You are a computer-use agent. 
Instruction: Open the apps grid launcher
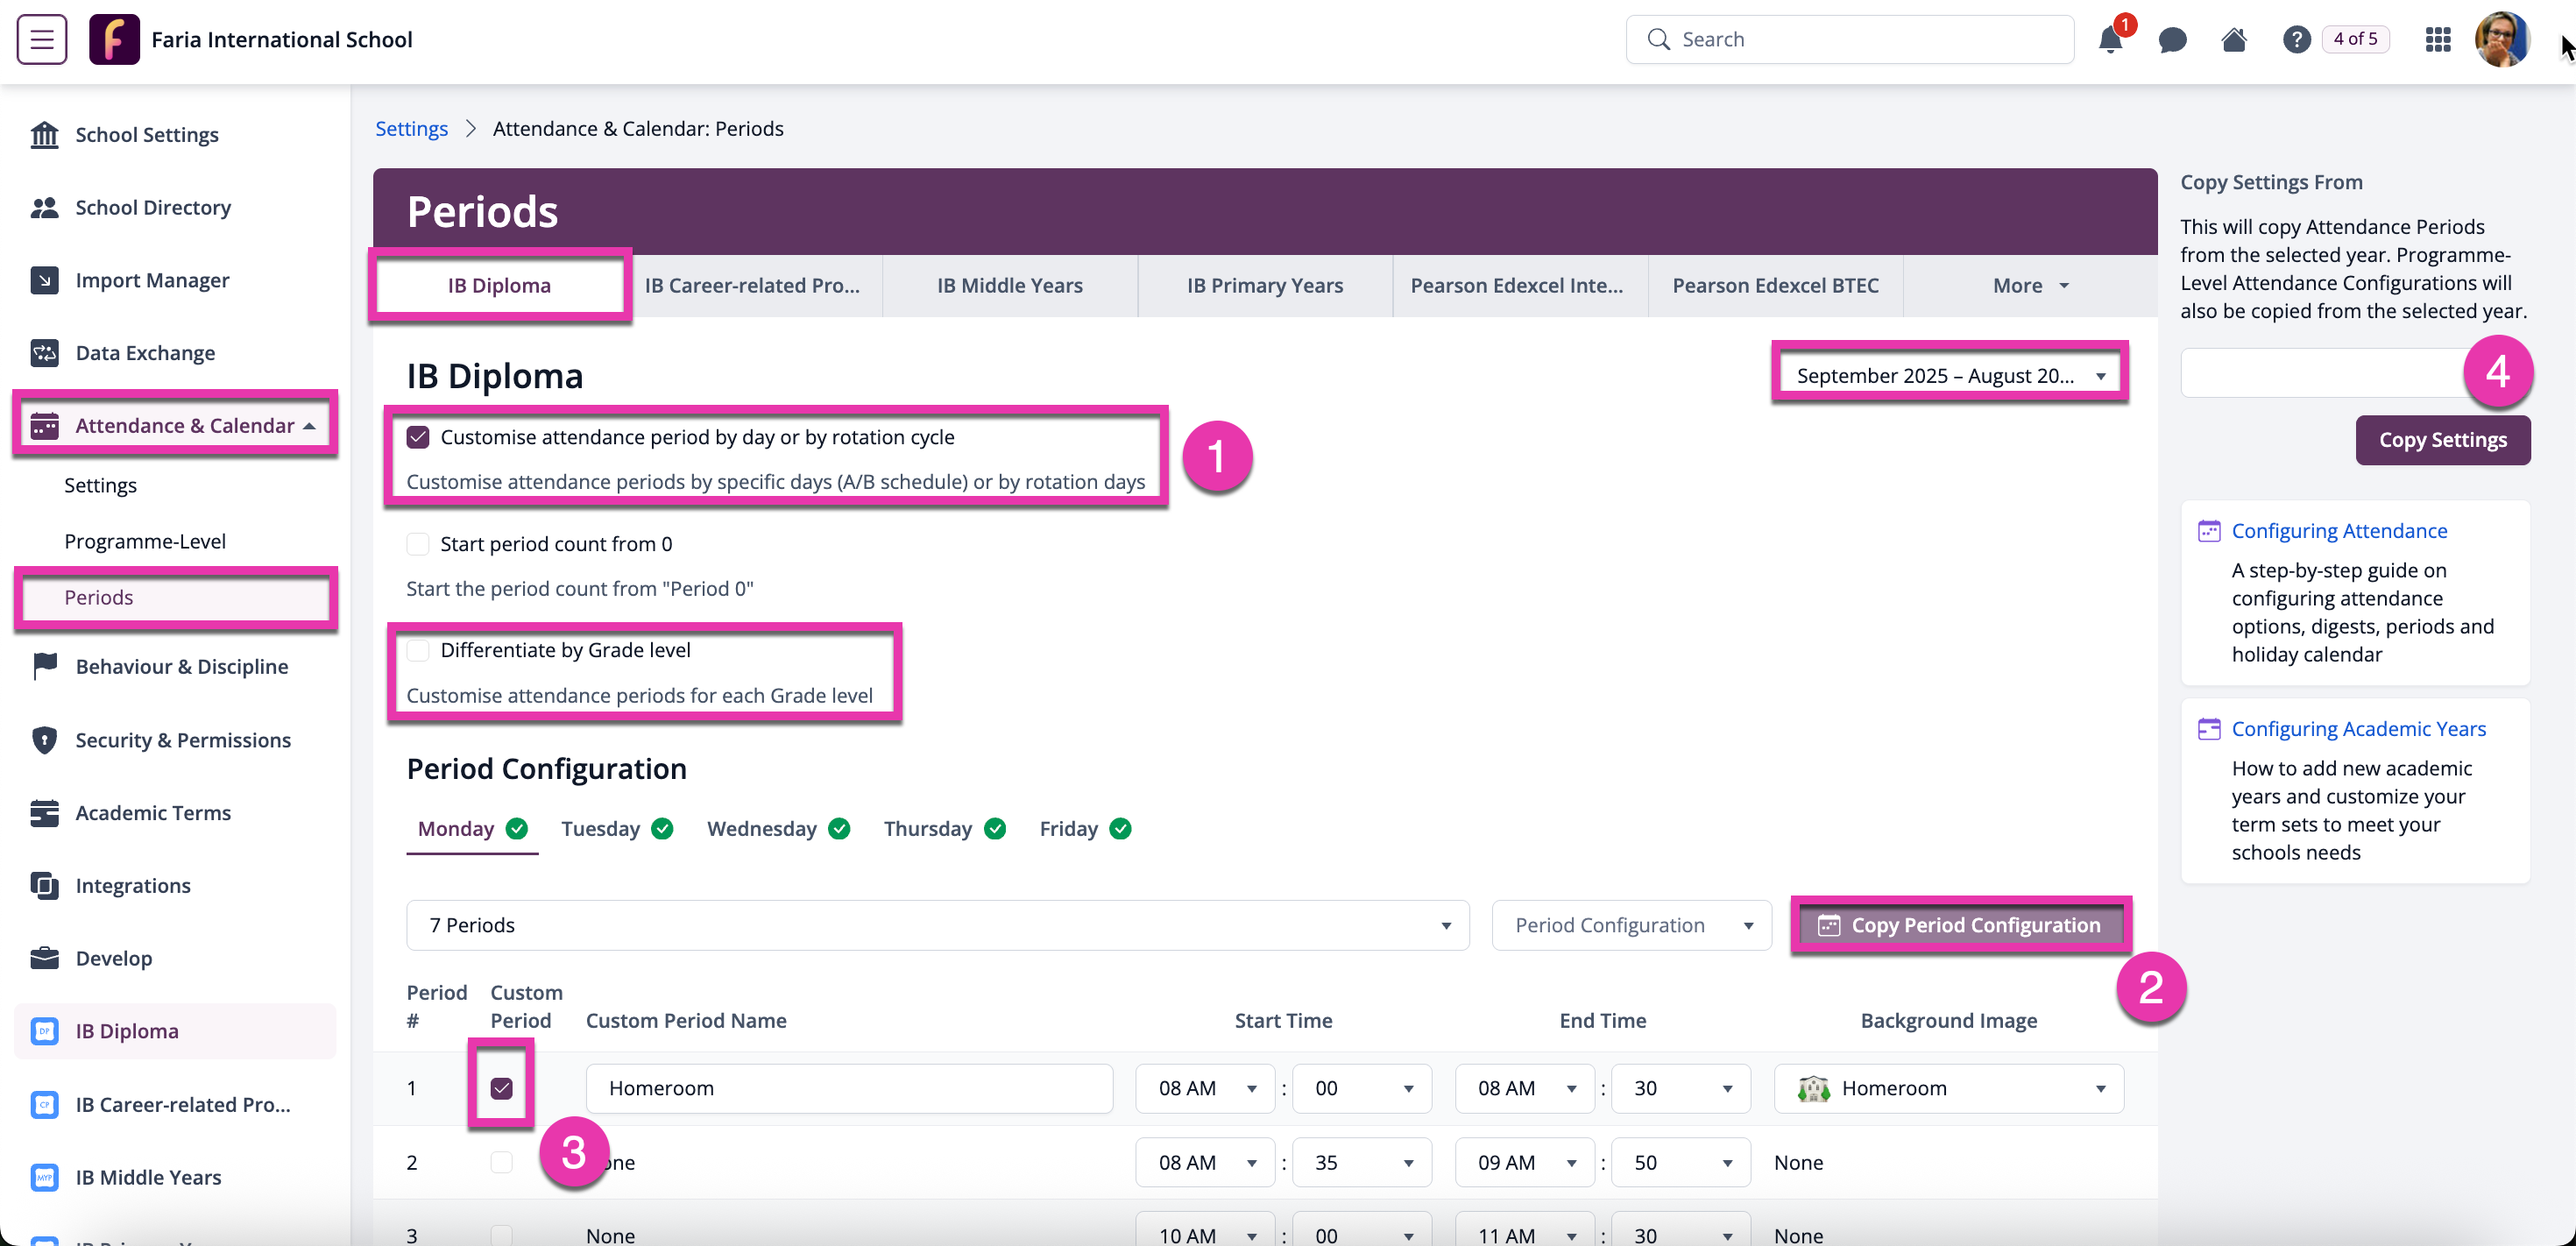point(2438,39)
